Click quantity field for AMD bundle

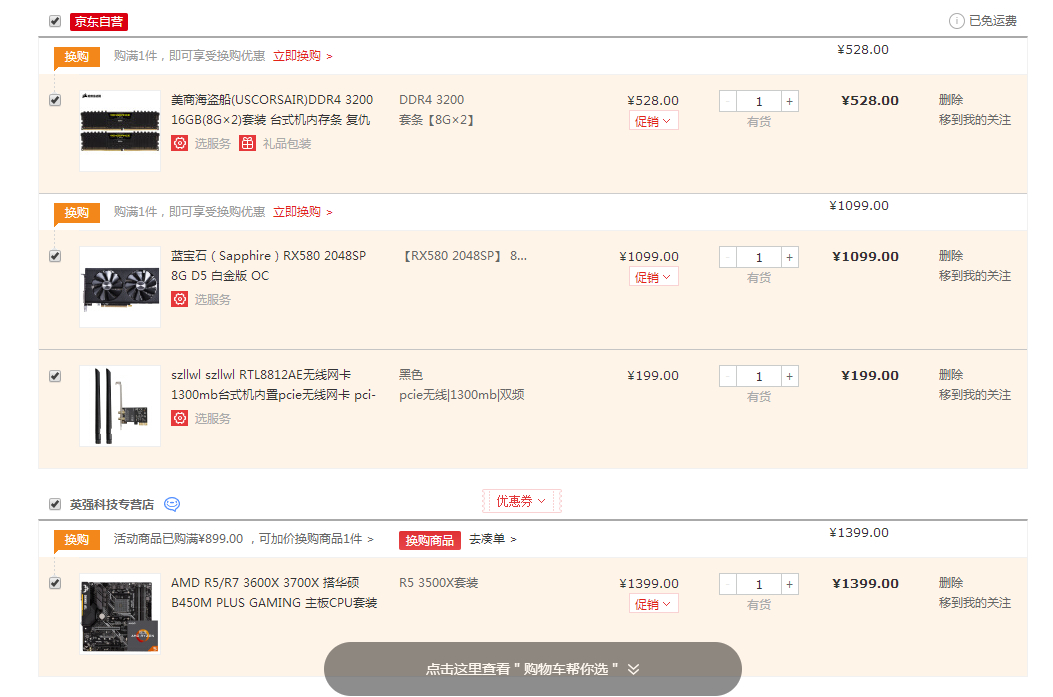[759, 584]
